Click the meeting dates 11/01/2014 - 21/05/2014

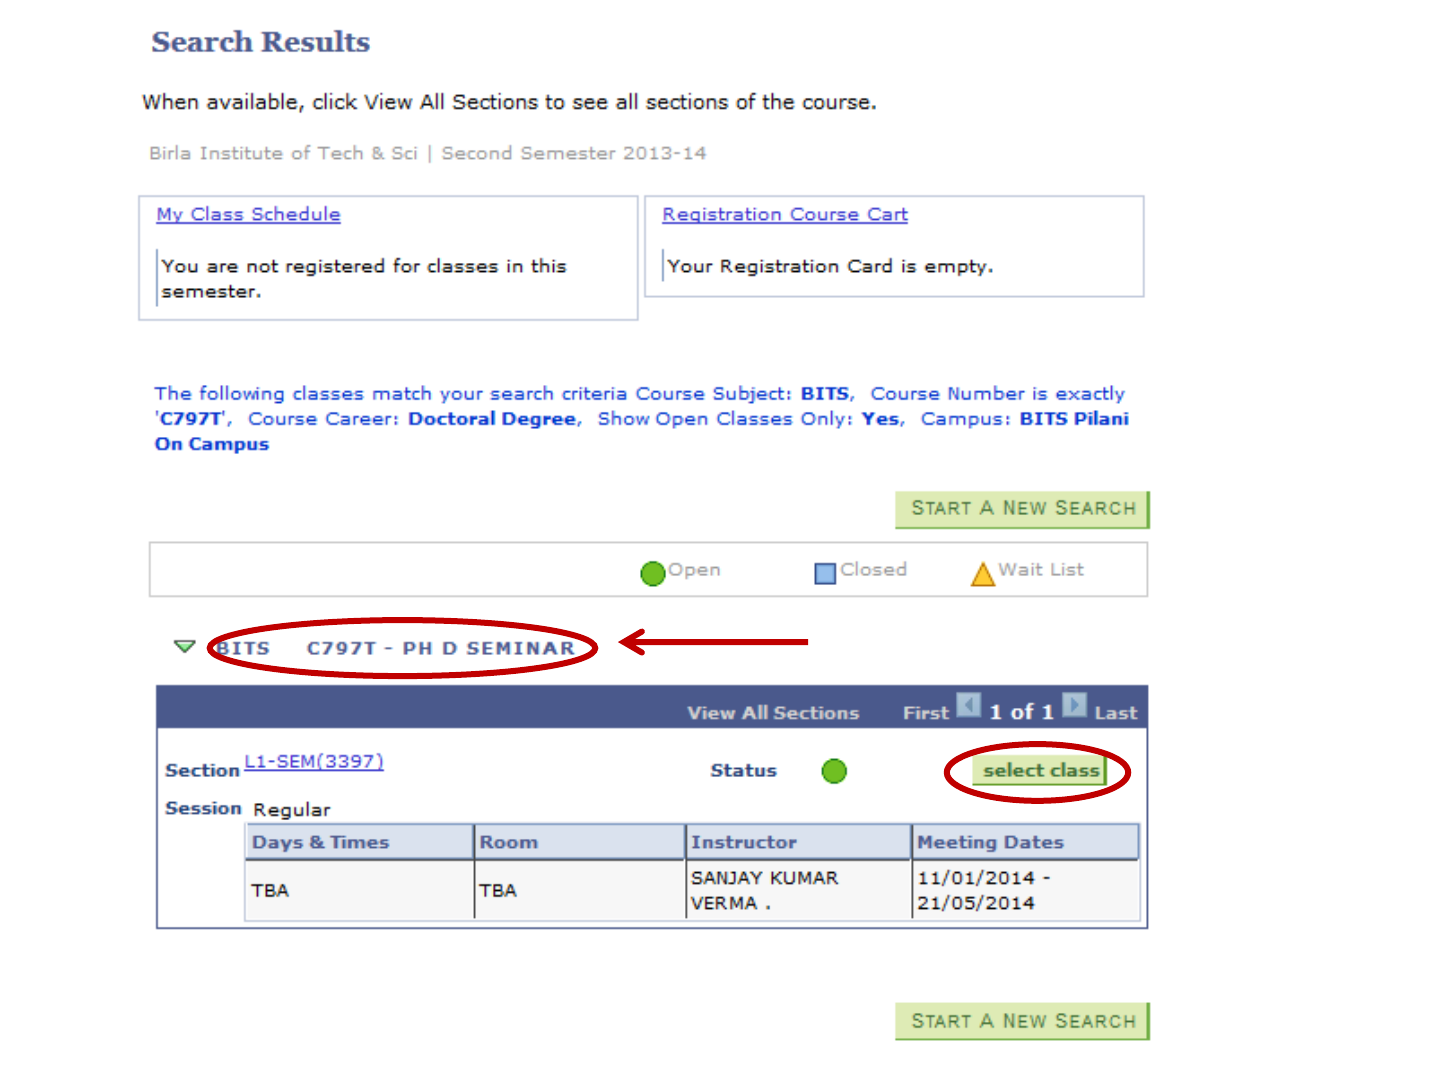[984, 890]
